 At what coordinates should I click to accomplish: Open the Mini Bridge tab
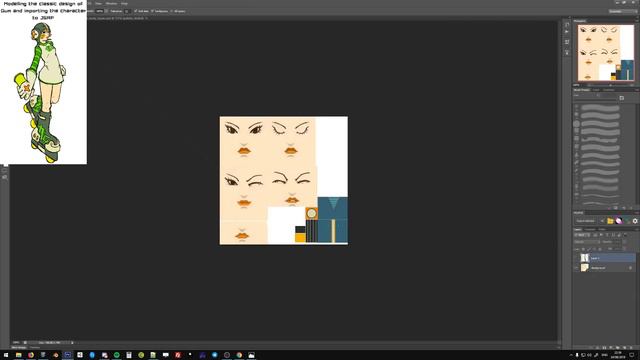(19, 347)
